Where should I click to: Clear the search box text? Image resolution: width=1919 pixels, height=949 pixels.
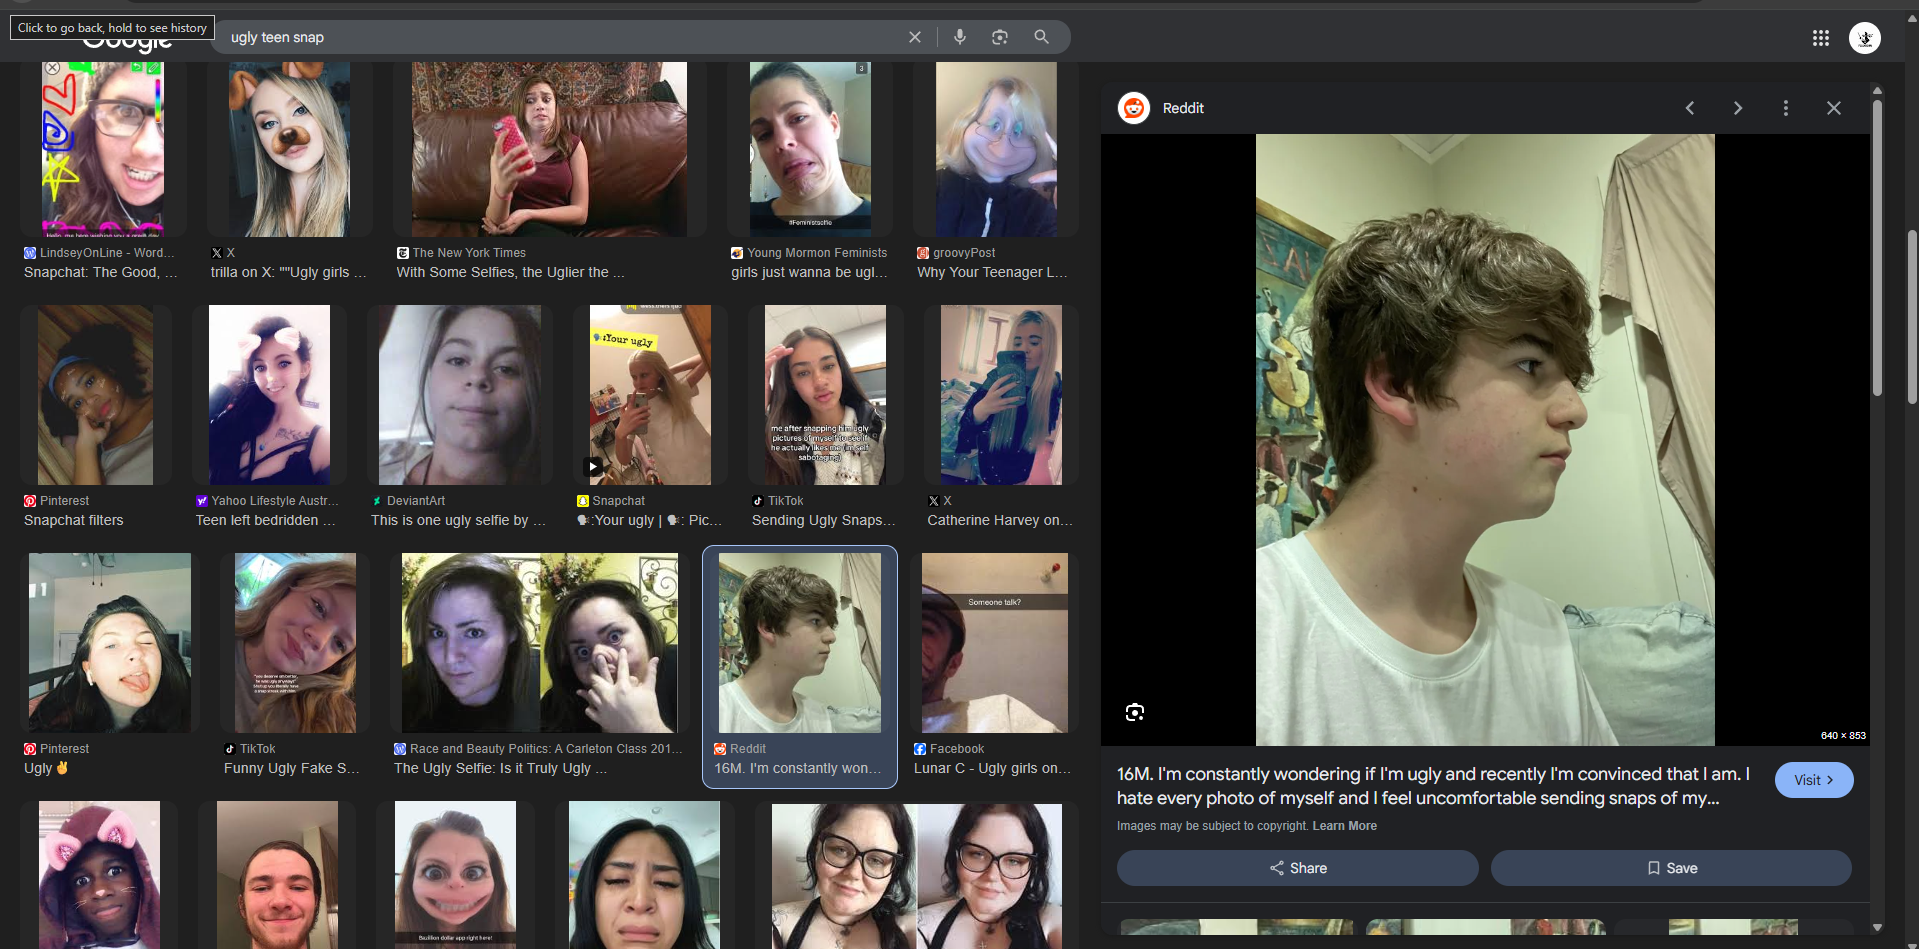tap(914, 37)
